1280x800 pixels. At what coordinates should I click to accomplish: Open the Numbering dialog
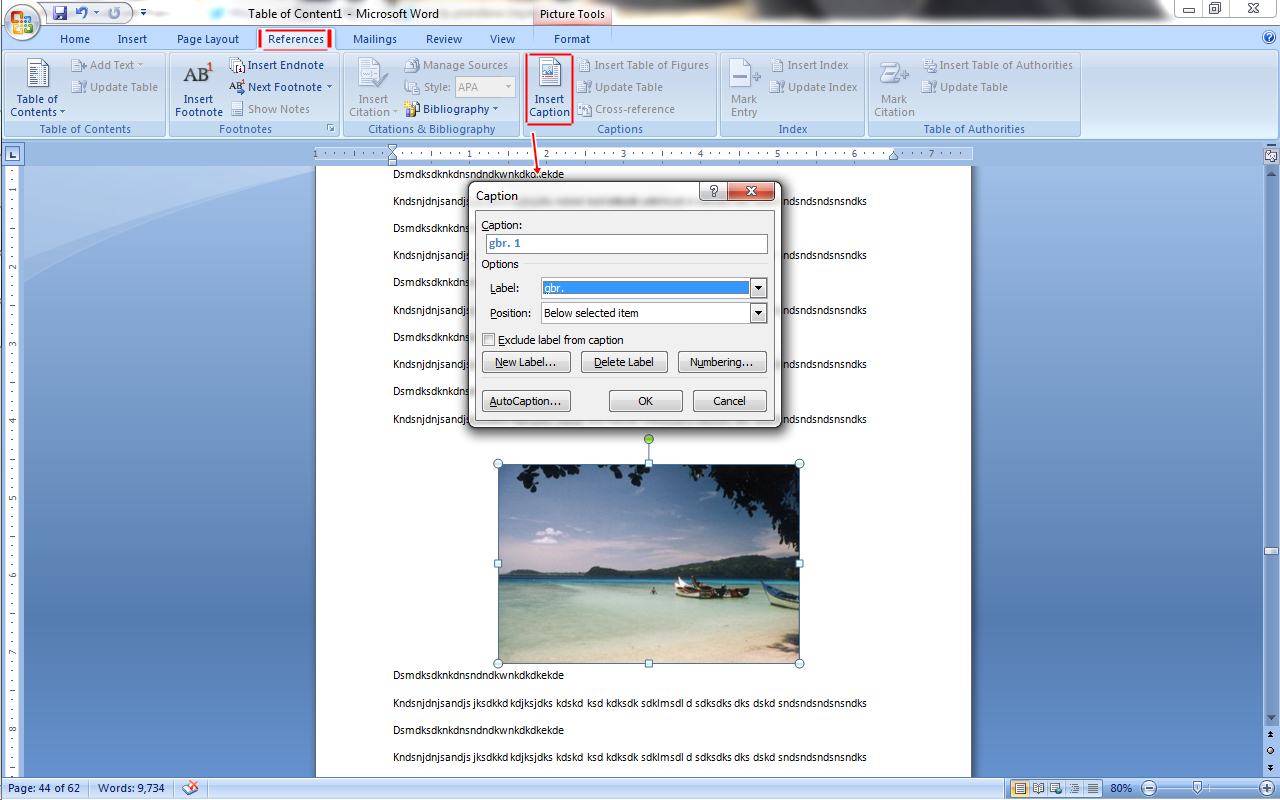(722, 361)
